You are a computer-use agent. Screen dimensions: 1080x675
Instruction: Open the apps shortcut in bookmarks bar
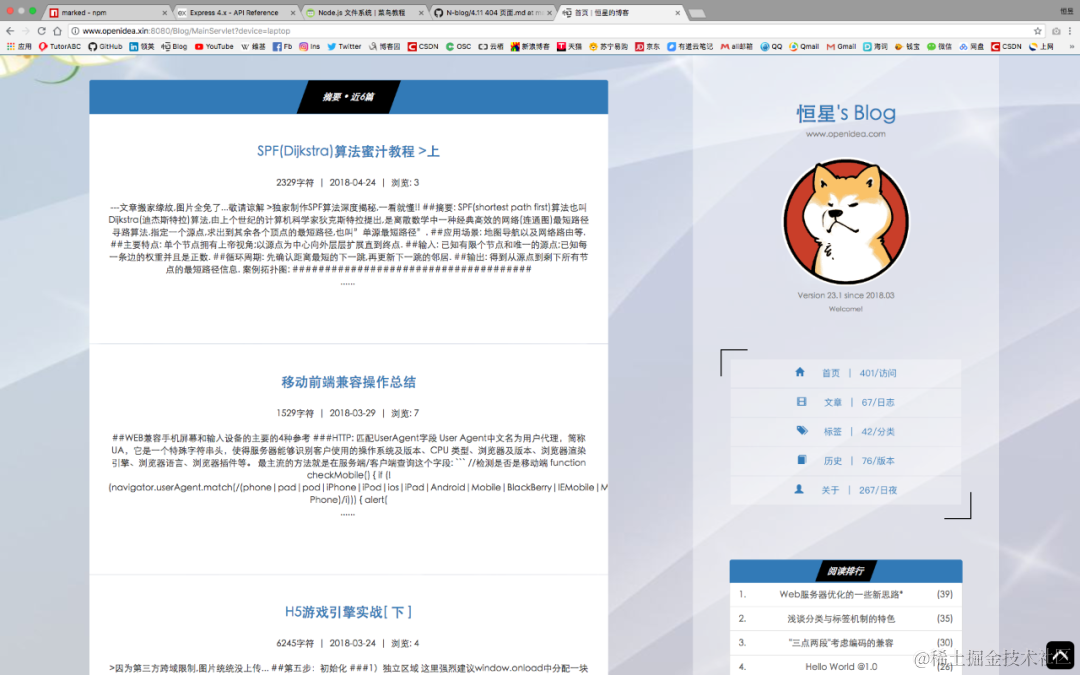point(19,47)
